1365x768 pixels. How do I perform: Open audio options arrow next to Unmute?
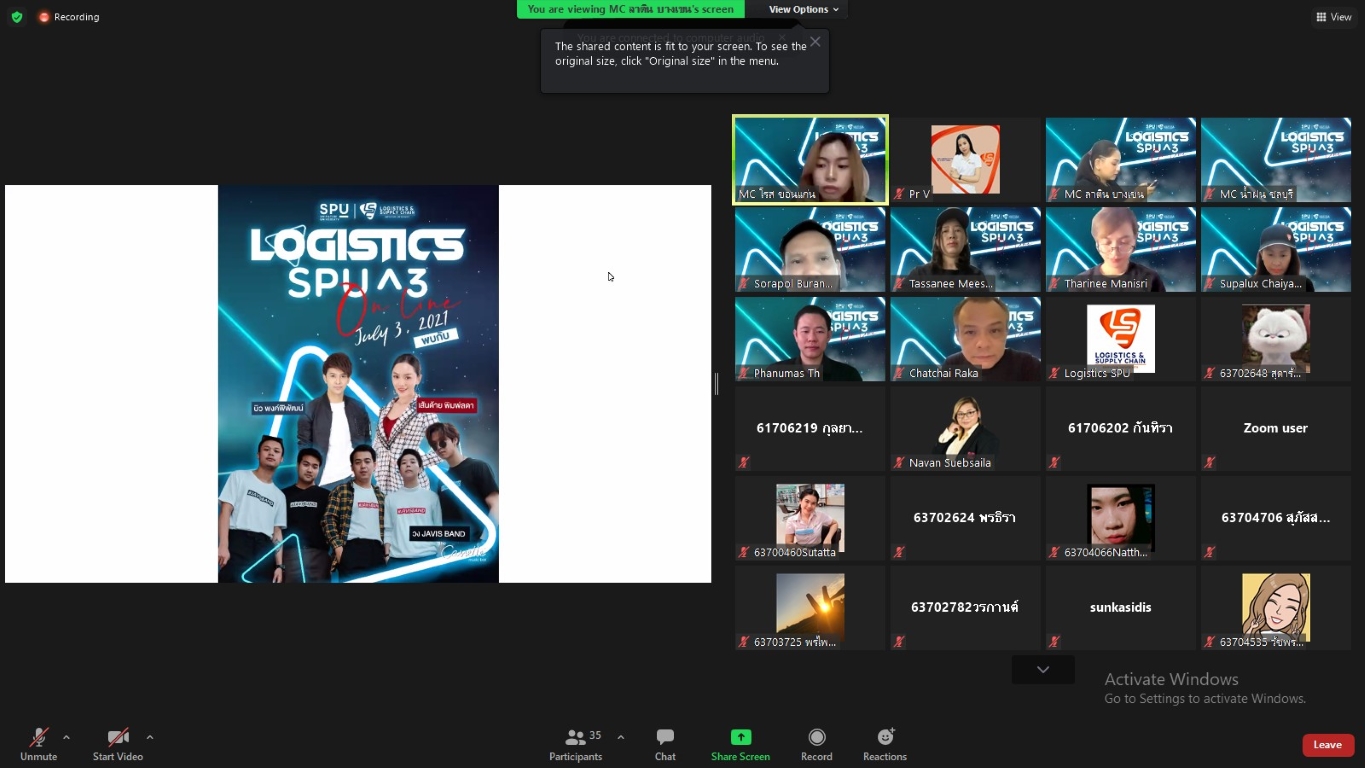(x=66, y=737)
